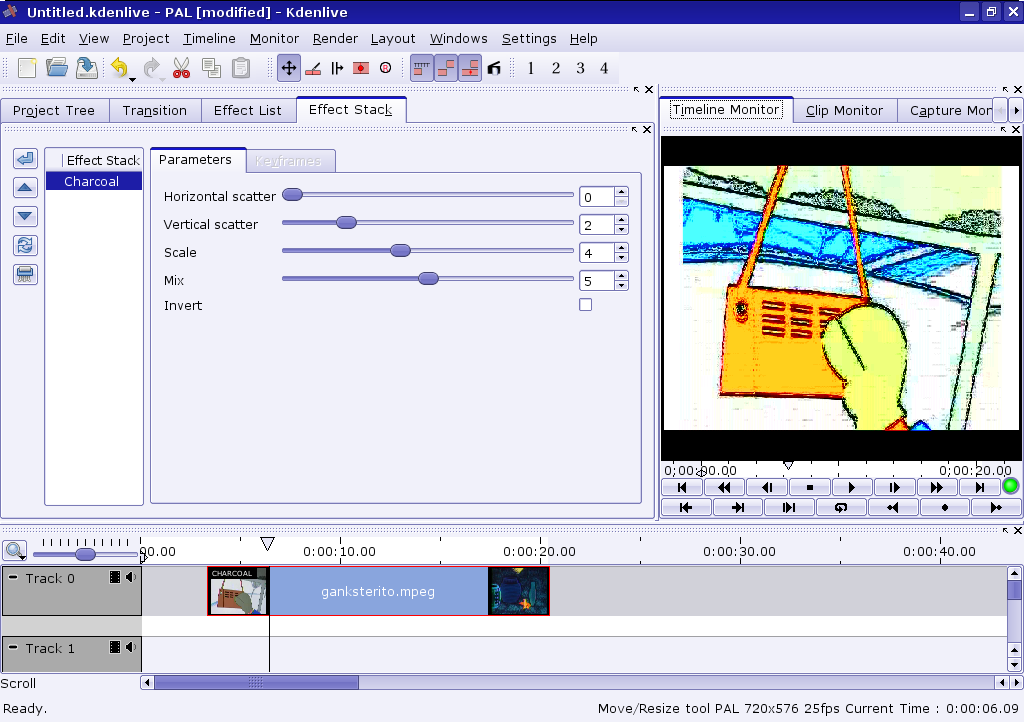Open the timeline zoom magnifier dropdown

coord(15,550)
